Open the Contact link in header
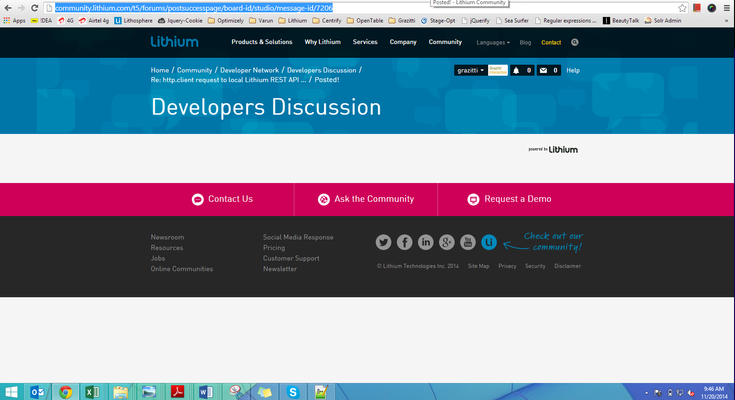Viewport: 735px width, 400px height. (x=551, y=43)
